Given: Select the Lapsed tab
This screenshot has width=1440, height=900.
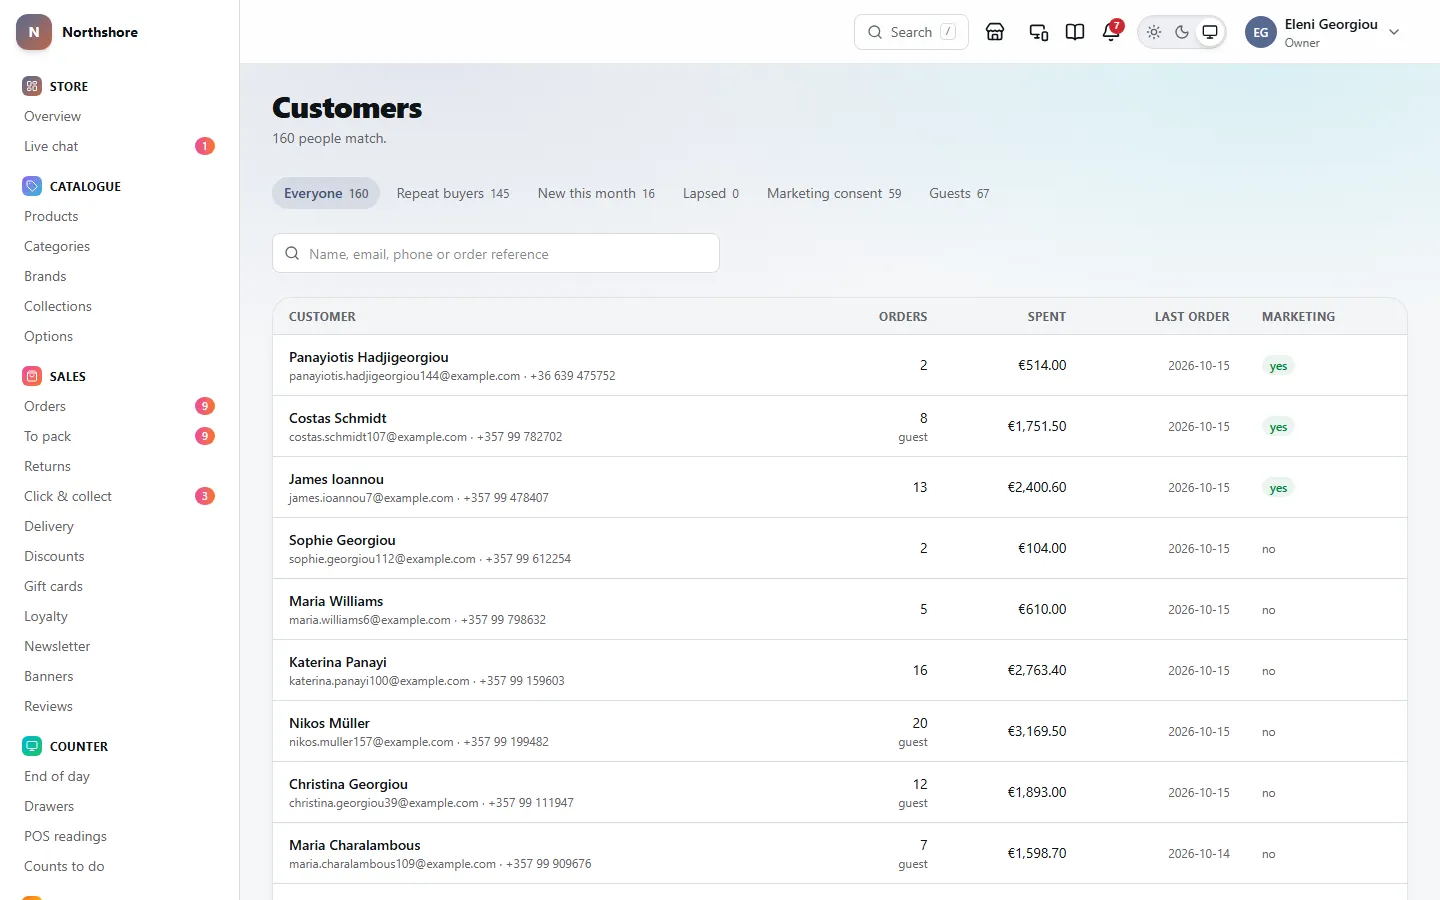Looking at the screenshot, I should click(x=711, y=193).
